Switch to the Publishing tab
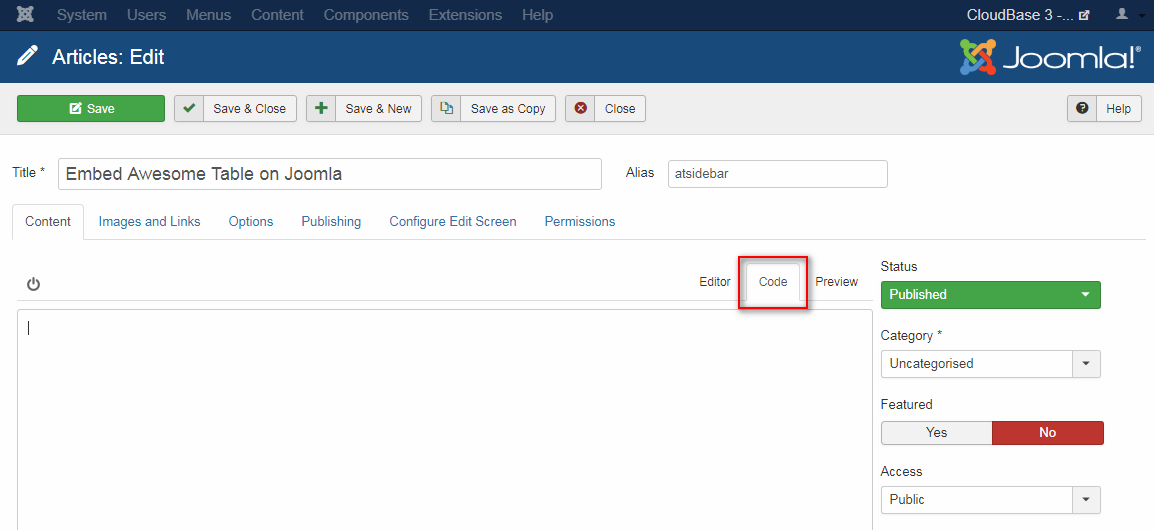Image resolution: width=1154 pixels, height=530 pixels. (x=331, y=222)
